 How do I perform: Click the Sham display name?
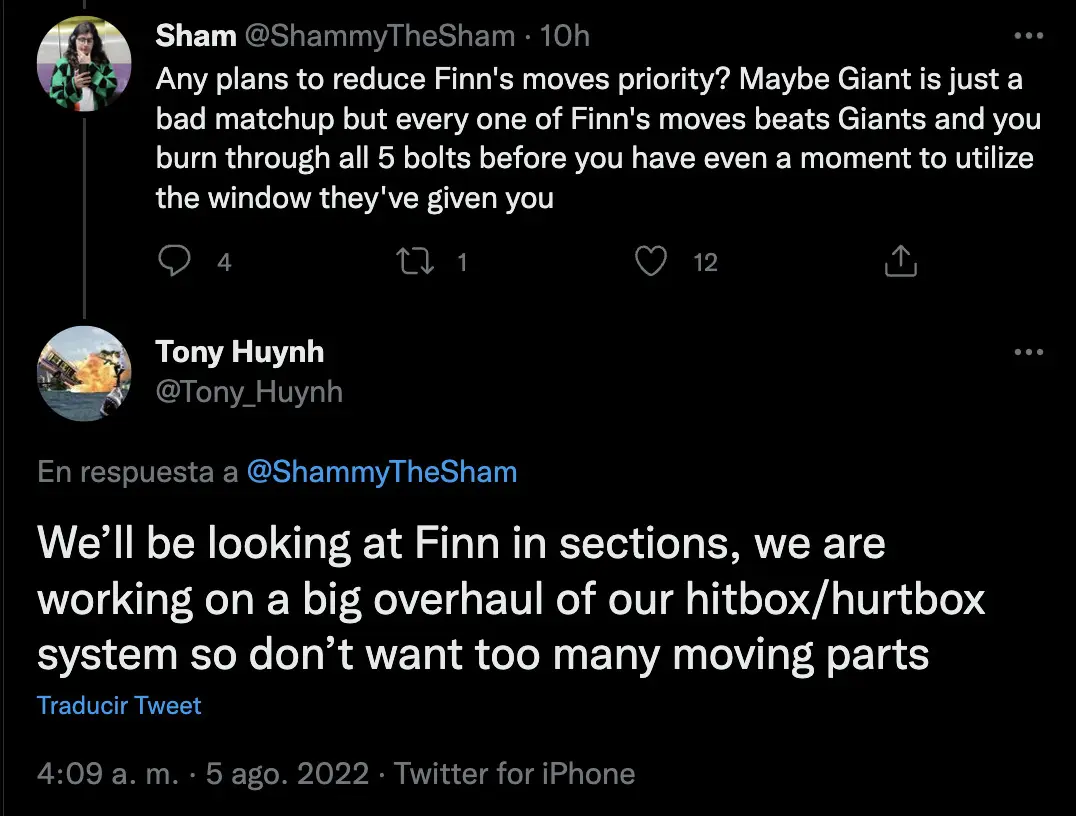point(196,36)
